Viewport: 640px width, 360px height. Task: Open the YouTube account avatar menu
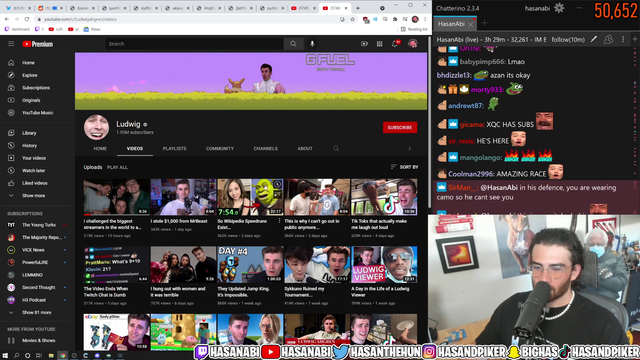pos(413,44)
